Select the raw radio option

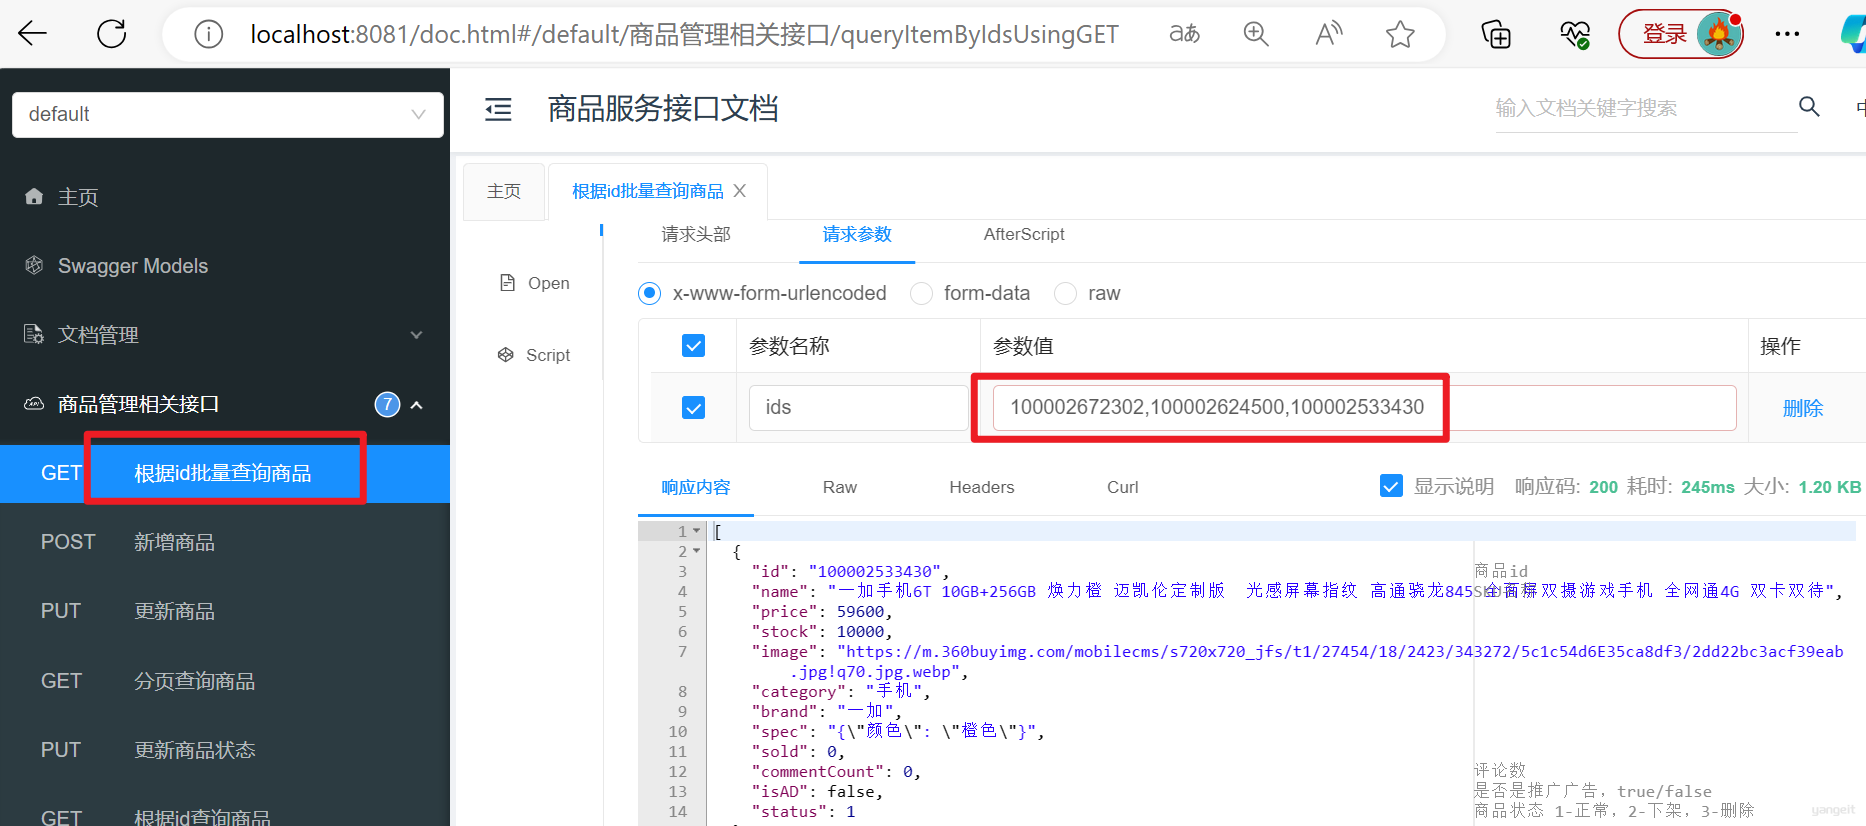1066,293
